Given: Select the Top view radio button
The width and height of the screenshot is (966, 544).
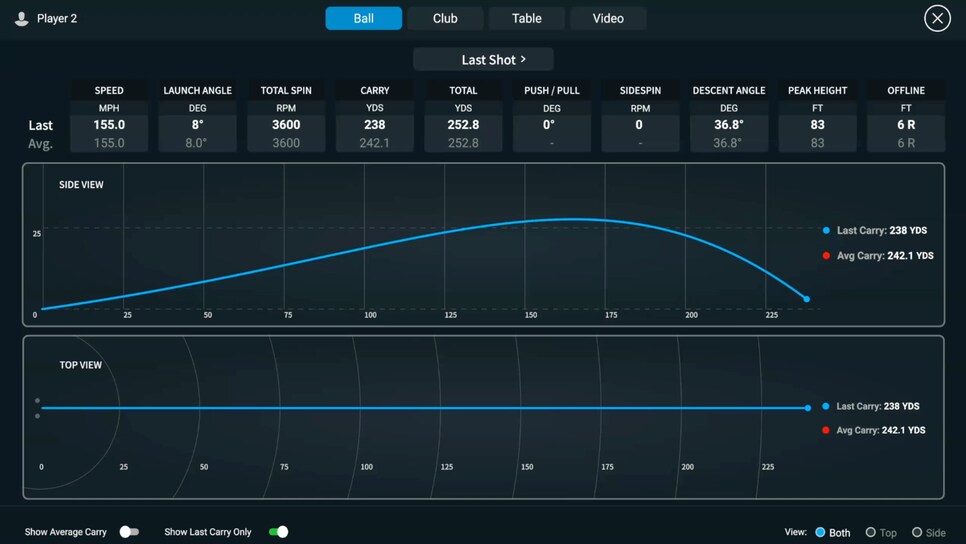Looking at the screenshot, I should [x=871, y=532].
